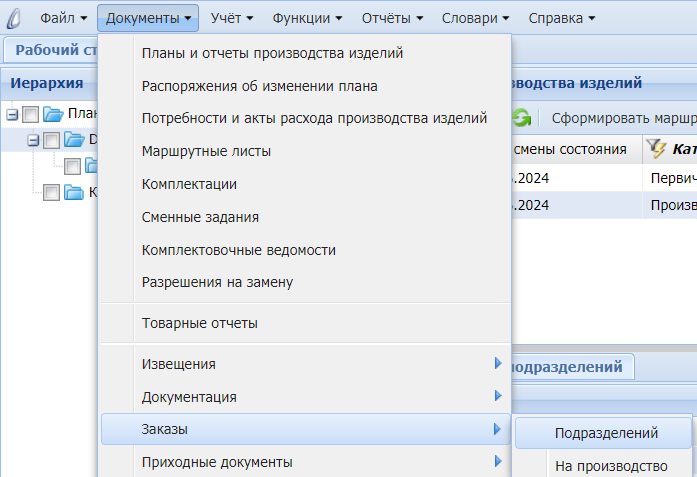The width and height of the screenshot is (697, 477).
Task: Click the green refresh icon in toolbar
Action: pyautogui.click(x=521, y=118)
